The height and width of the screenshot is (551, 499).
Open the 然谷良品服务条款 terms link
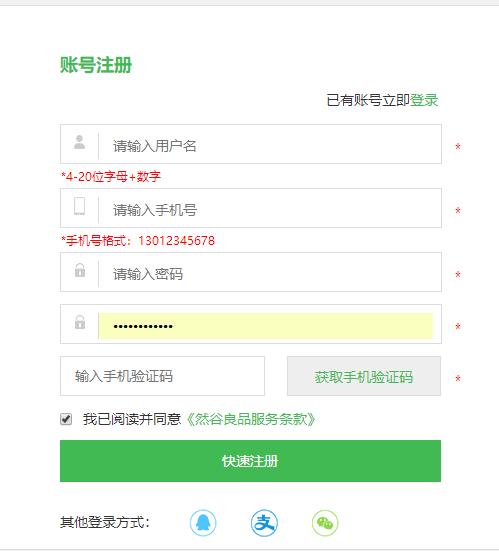251,419
